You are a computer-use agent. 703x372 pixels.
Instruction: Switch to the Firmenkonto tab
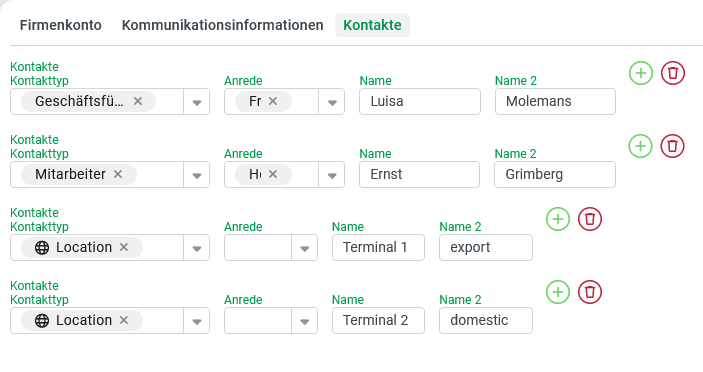point(61,25)
